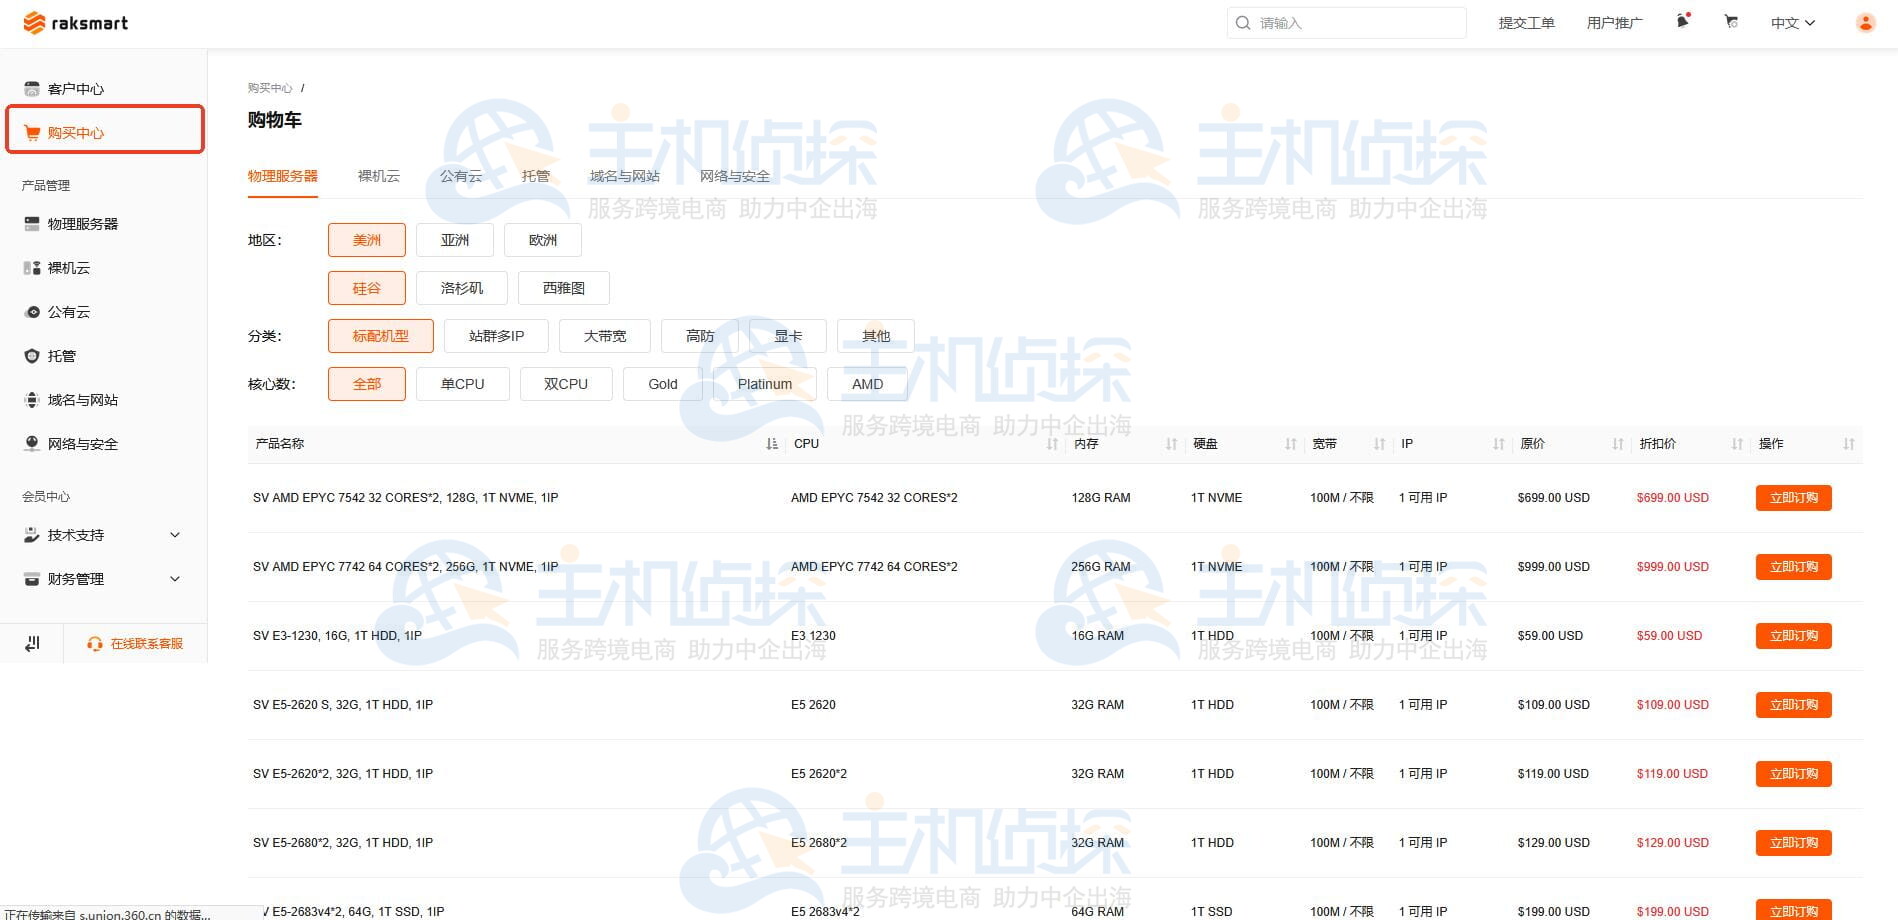Open the shopping cart icon in header
The width and height of the screenshot is (1898, 920).
pyautogui.click(x=1731, y=22)
